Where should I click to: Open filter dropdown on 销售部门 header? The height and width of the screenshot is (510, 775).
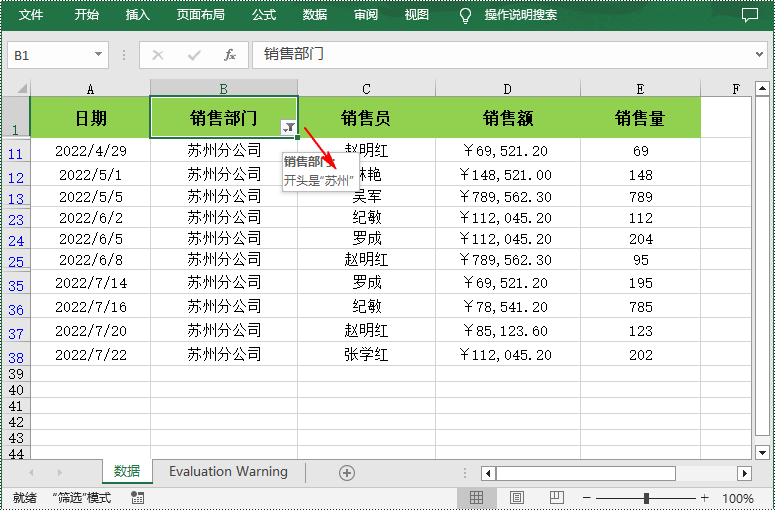[x=289, y=128]
